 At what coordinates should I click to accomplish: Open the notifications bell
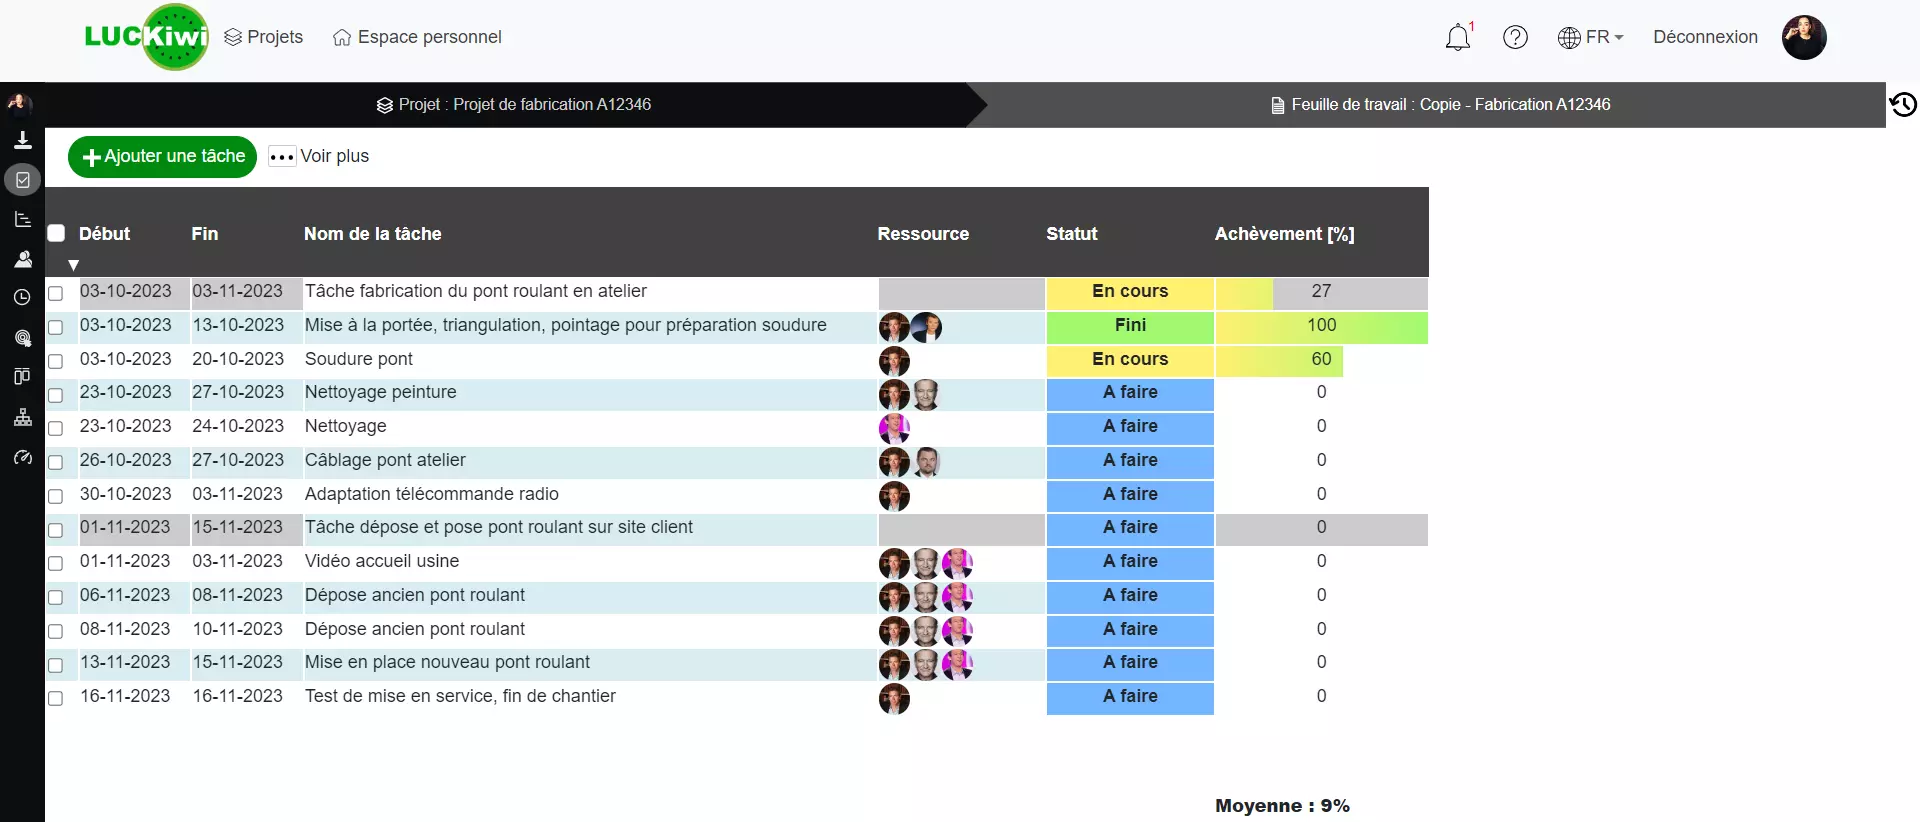click(x=1458, y=38)
